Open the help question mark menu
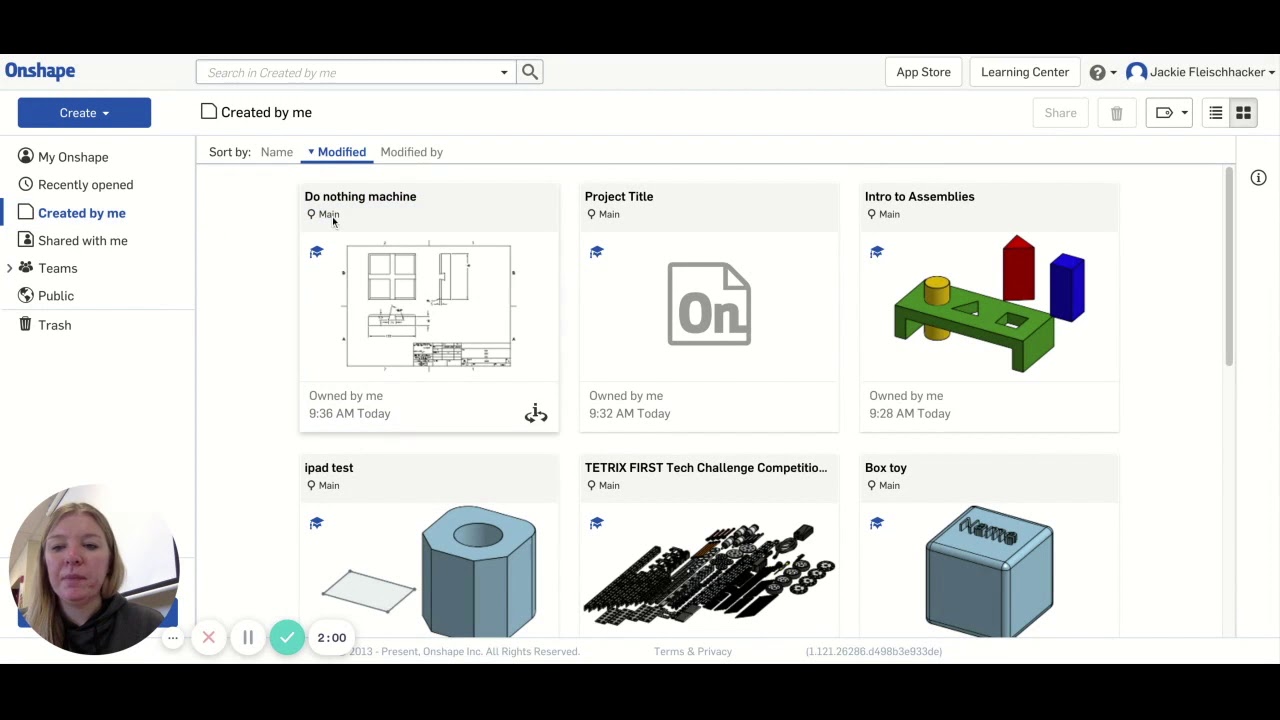 point(1103,72)
